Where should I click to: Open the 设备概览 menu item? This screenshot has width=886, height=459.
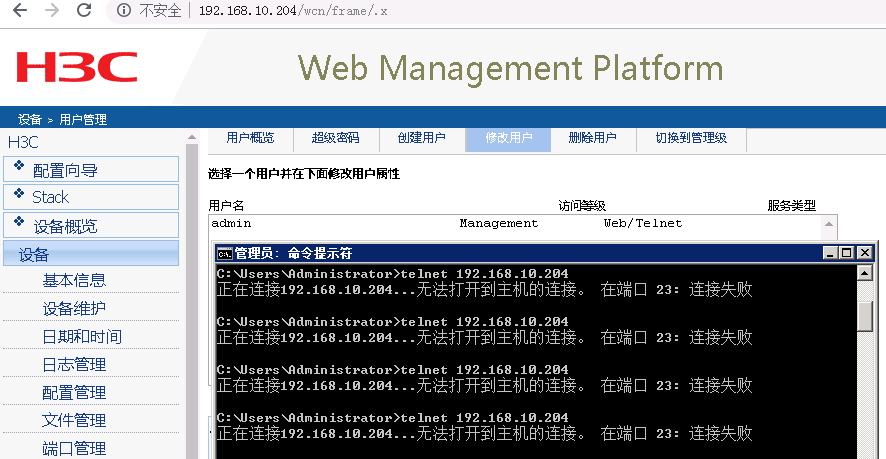point(91,226)
